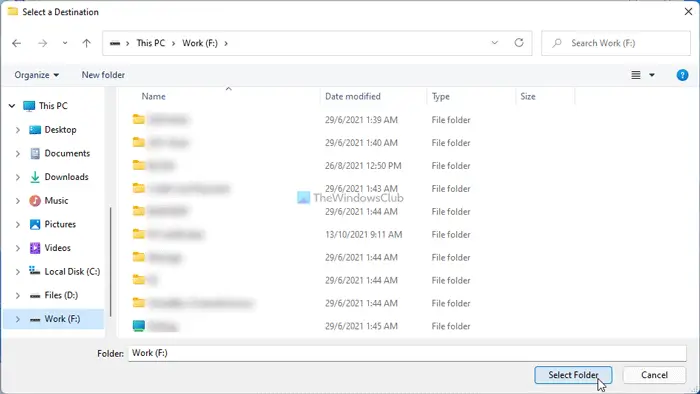Viewport: 700px width, 394px height.
Task: Expand the Downloads tree node
Action: tap(18, 177)
